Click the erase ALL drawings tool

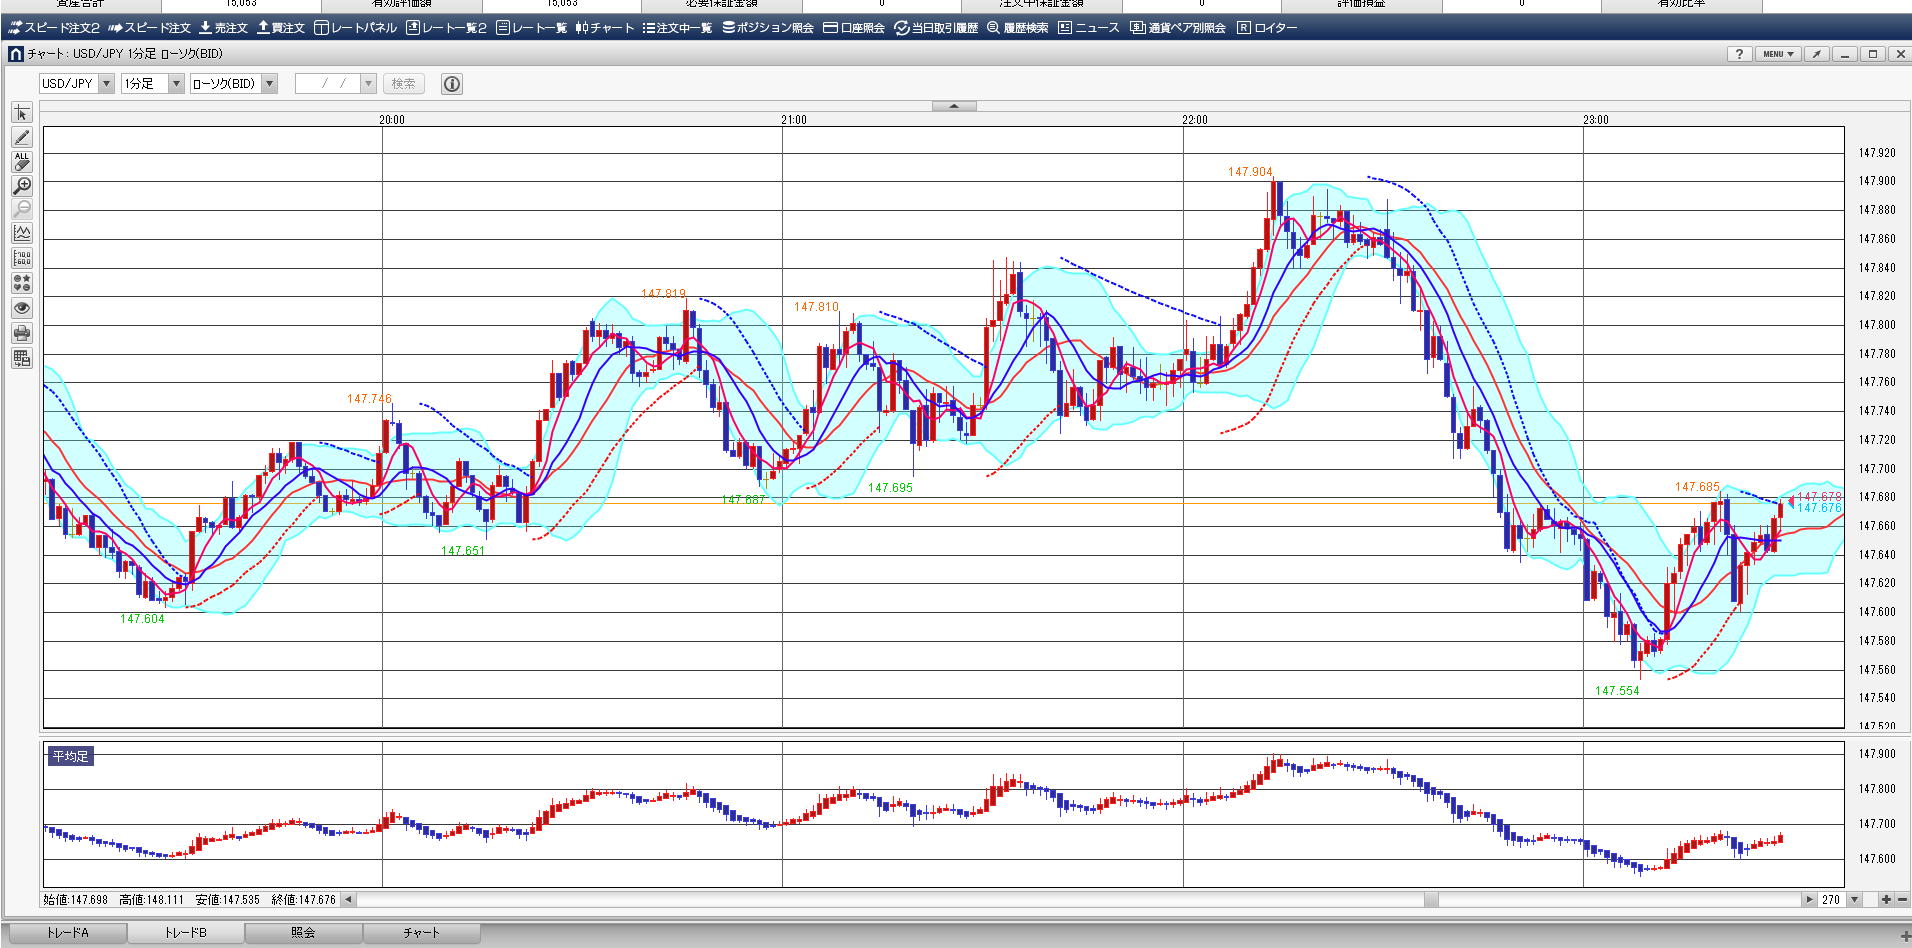tap(22, 161)
